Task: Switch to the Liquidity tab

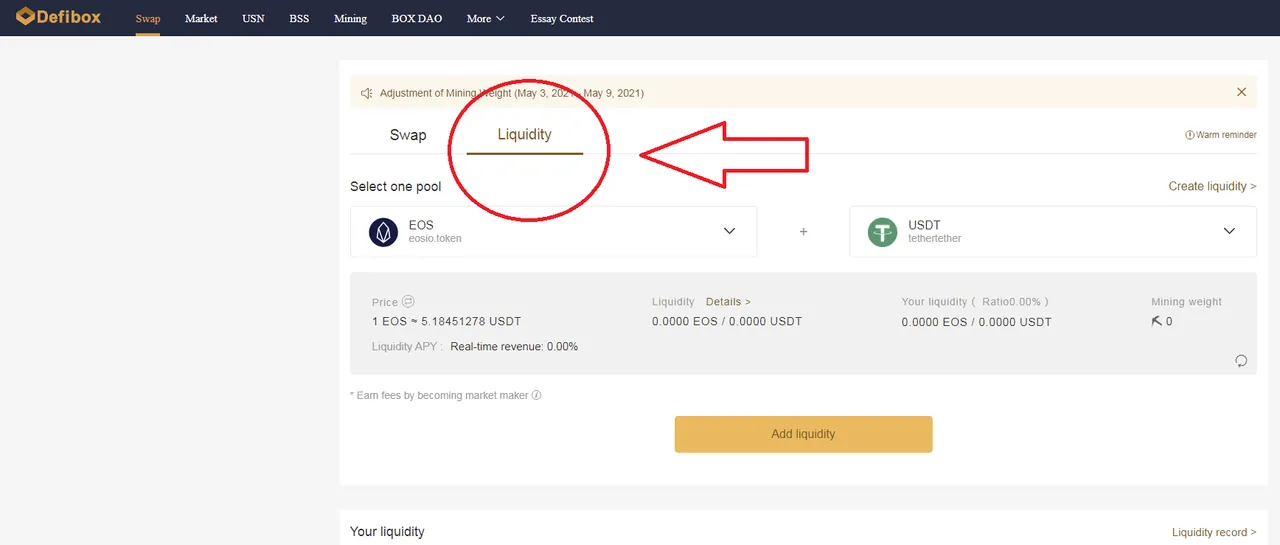Action: point(525,134)
